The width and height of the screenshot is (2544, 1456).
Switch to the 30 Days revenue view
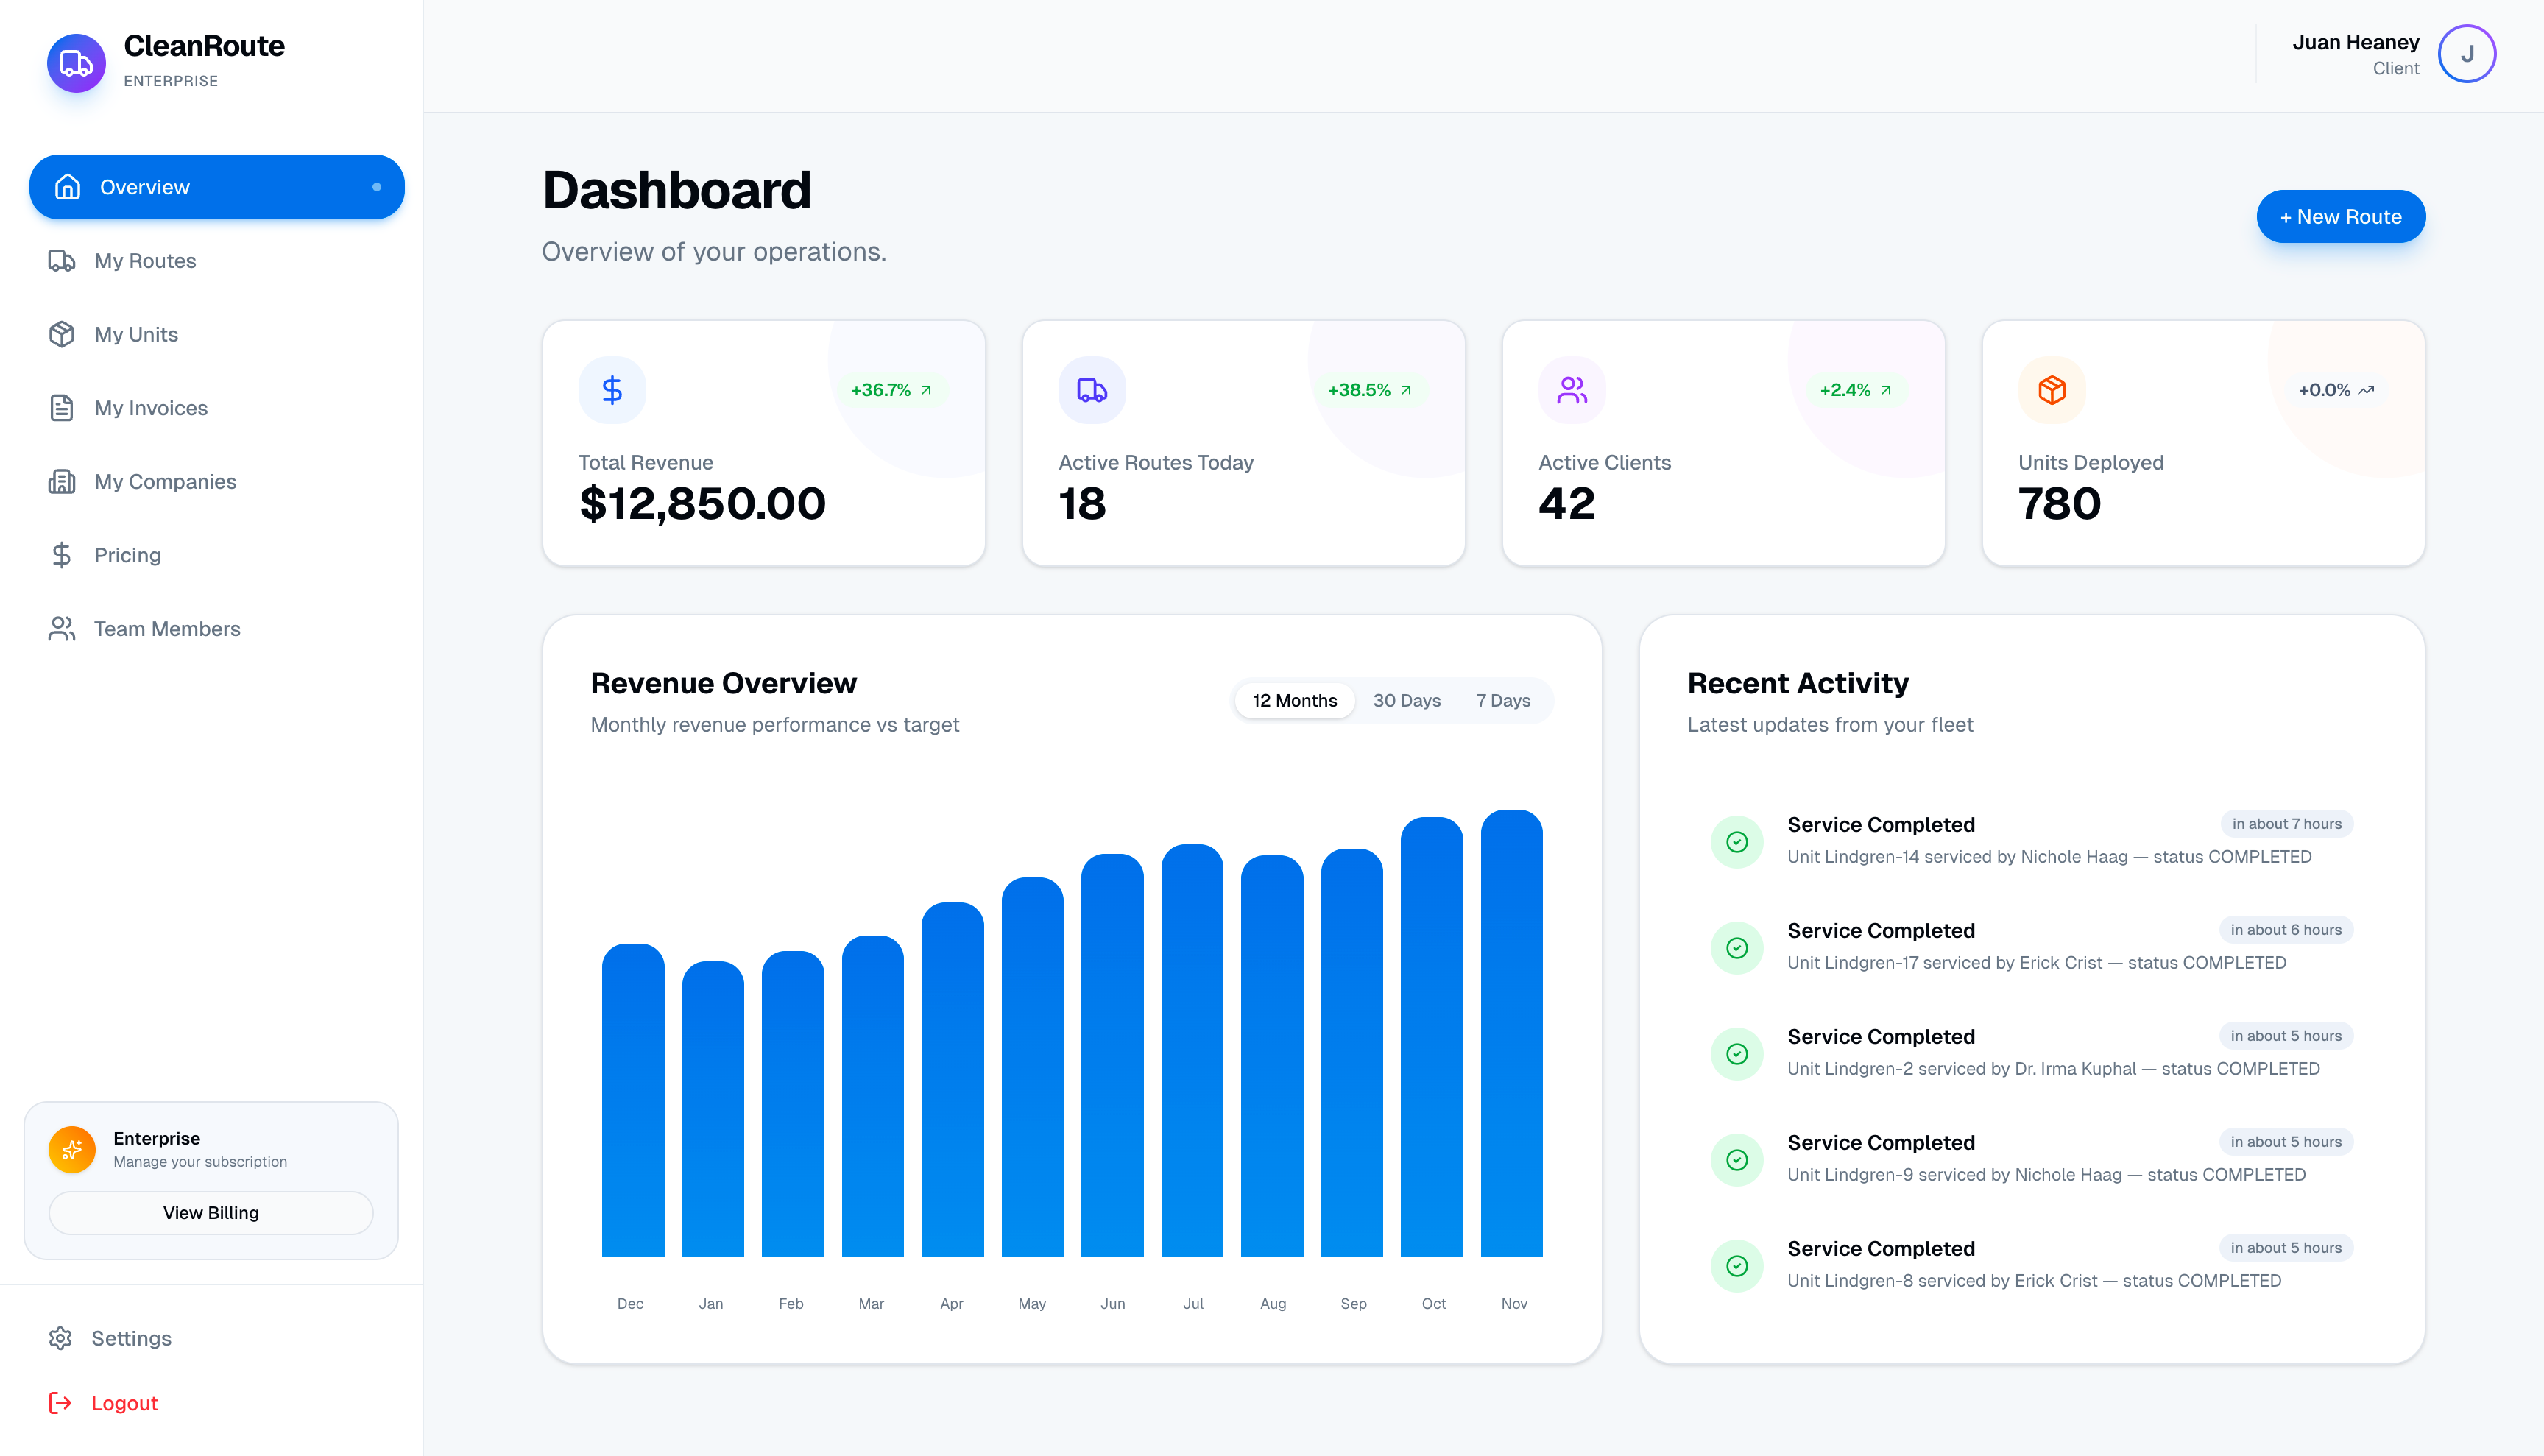tap(1407, 700)
